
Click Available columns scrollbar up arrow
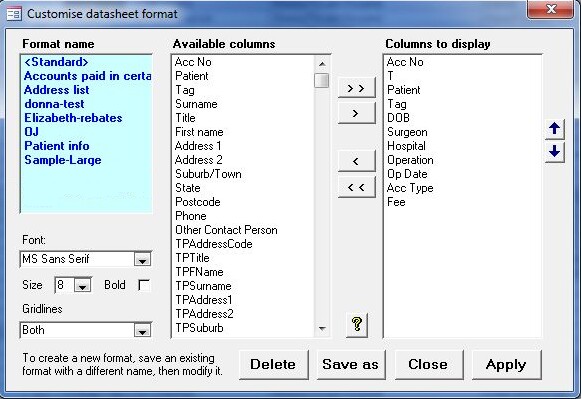pos(322,64)
